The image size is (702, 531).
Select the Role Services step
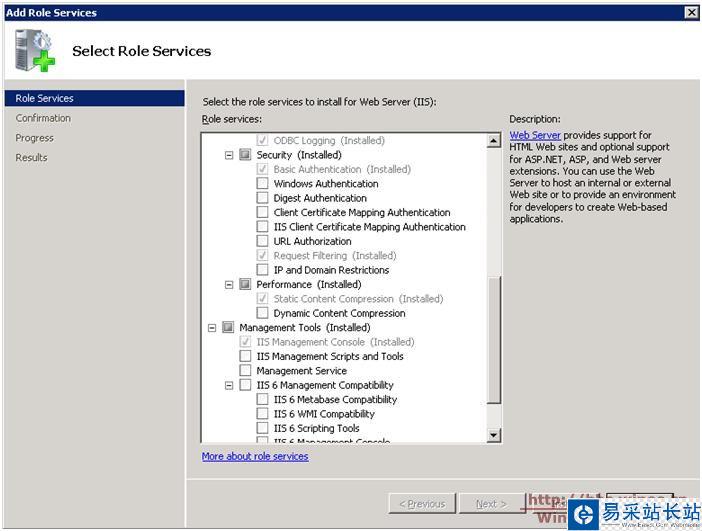pyautogui.click(x=94, y=98)
